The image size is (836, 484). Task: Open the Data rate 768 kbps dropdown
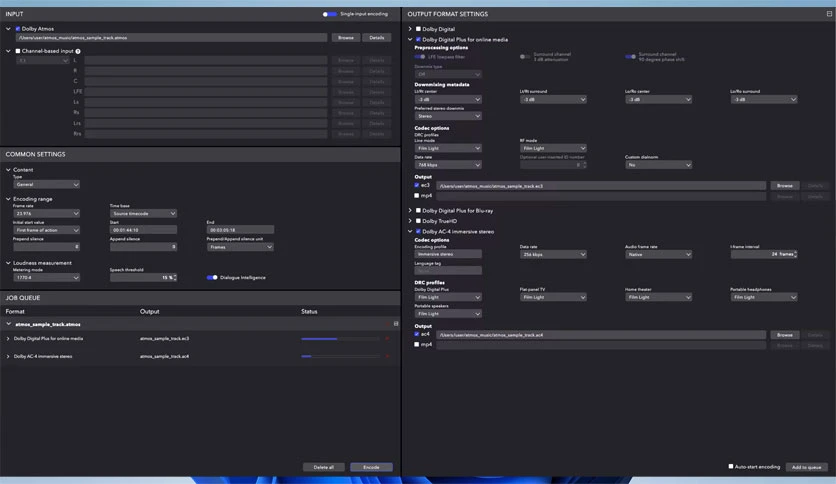tap(448, 165)
